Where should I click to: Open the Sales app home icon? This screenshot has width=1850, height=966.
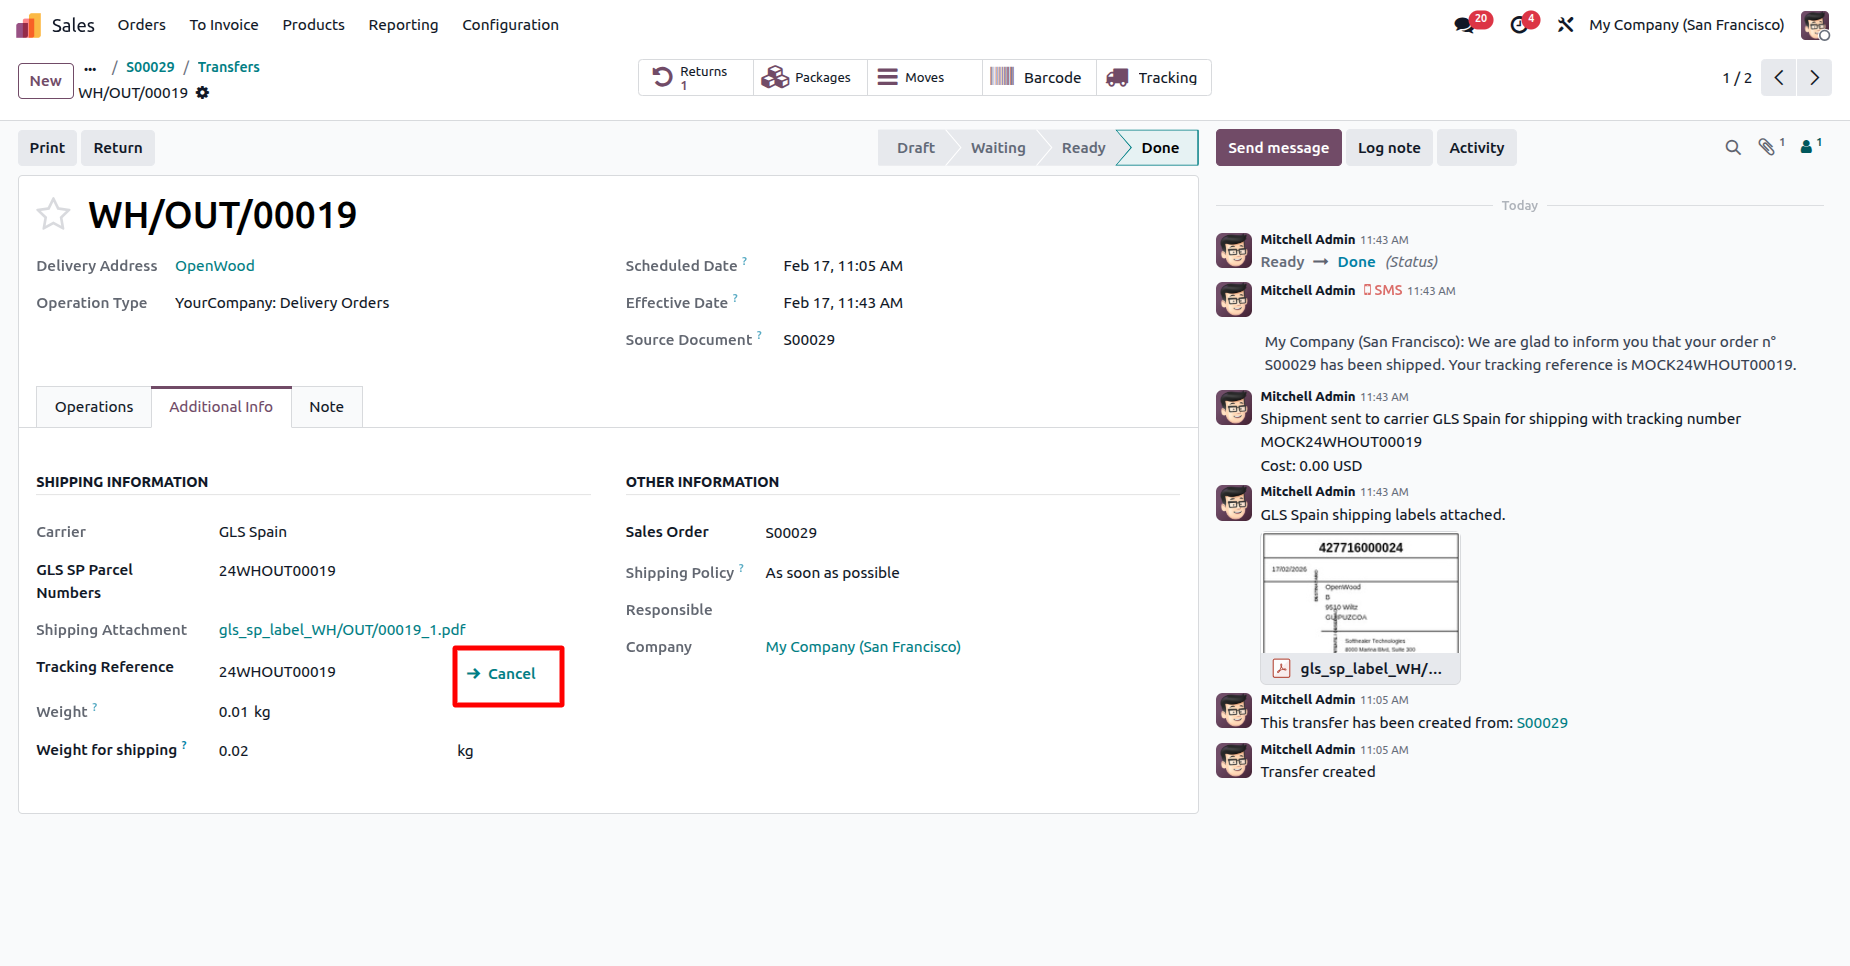click(28, 25)
